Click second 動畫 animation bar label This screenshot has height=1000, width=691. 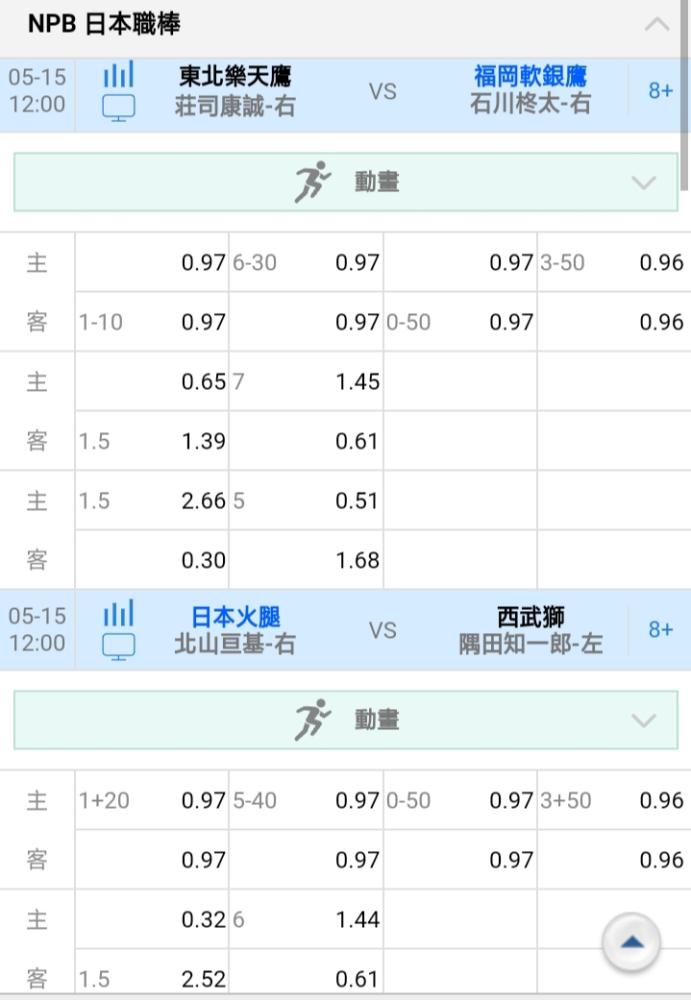click(377, 721)
